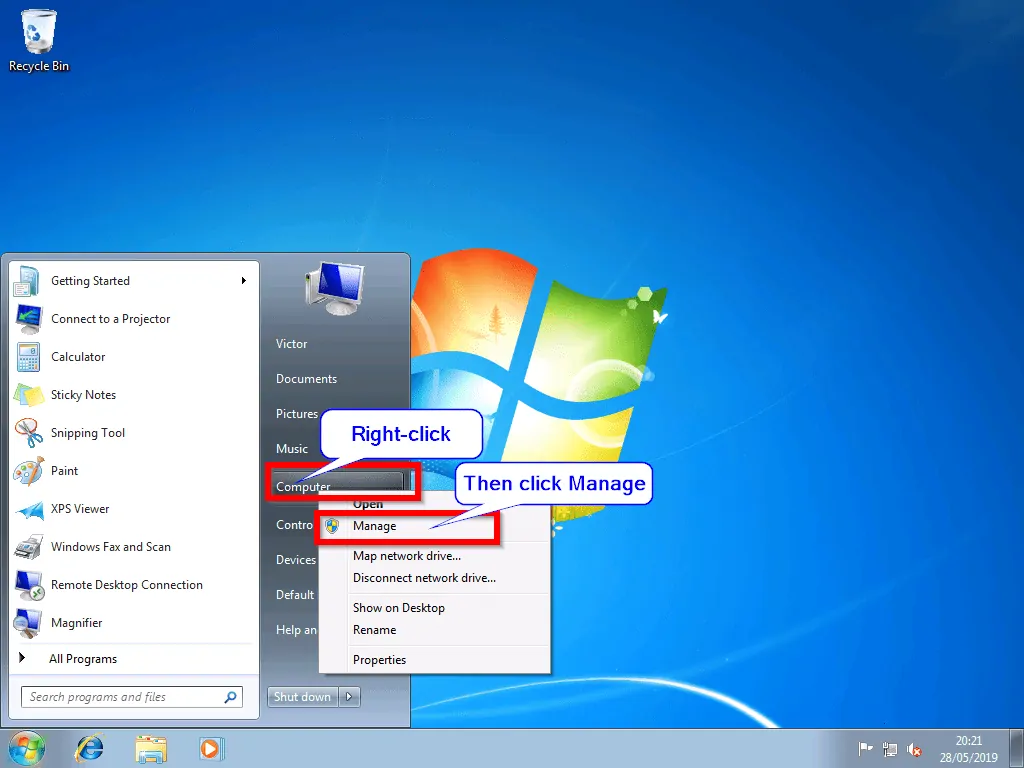Open the Connect to a Projector icon

pyautogui.click(x=27, y=319)
